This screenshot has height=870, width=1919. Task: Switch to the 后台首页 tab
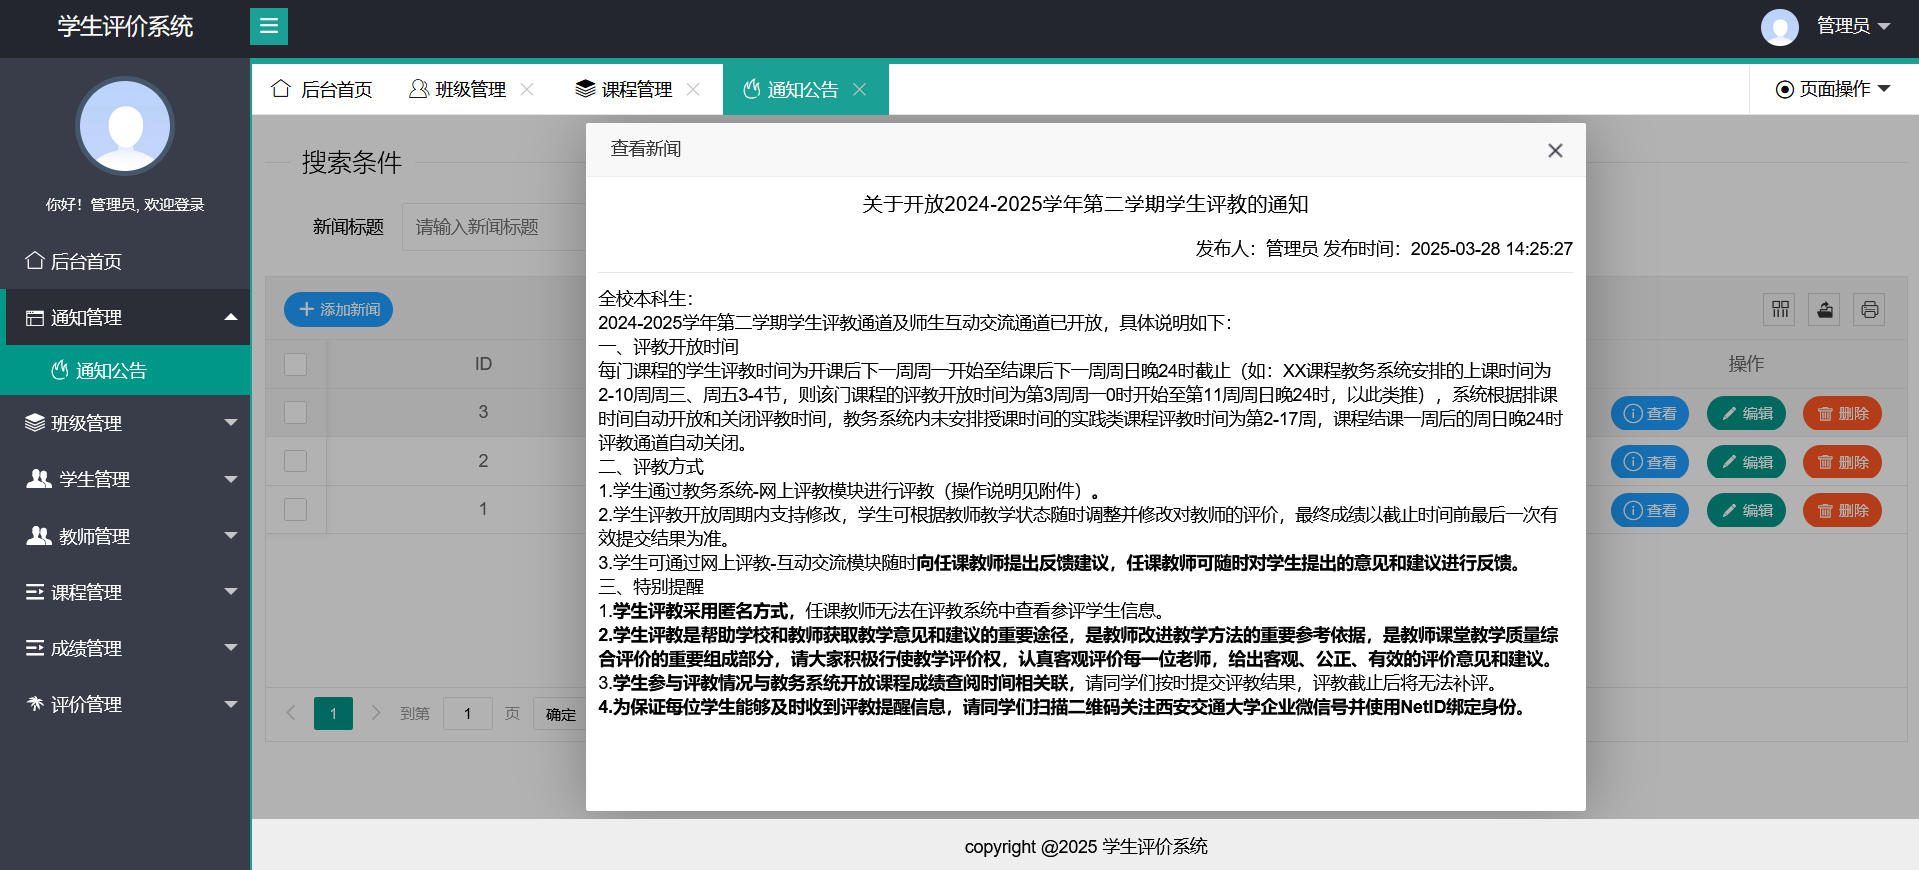[x=322, y=89]
